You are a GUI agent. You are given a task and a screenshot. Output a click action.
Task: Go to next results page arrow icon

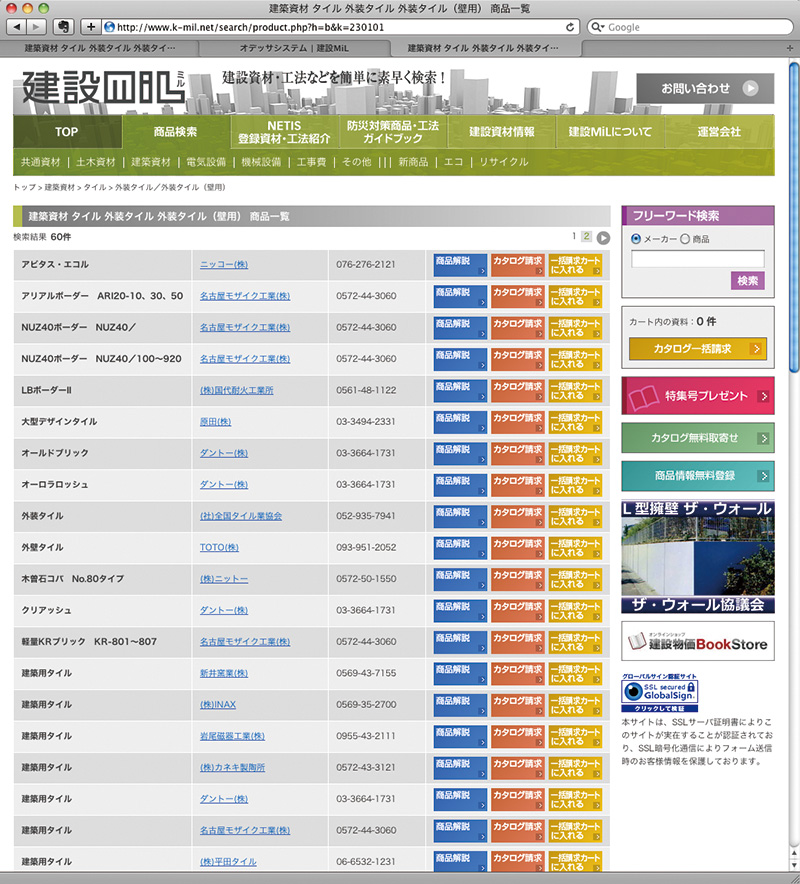point(603,238)
